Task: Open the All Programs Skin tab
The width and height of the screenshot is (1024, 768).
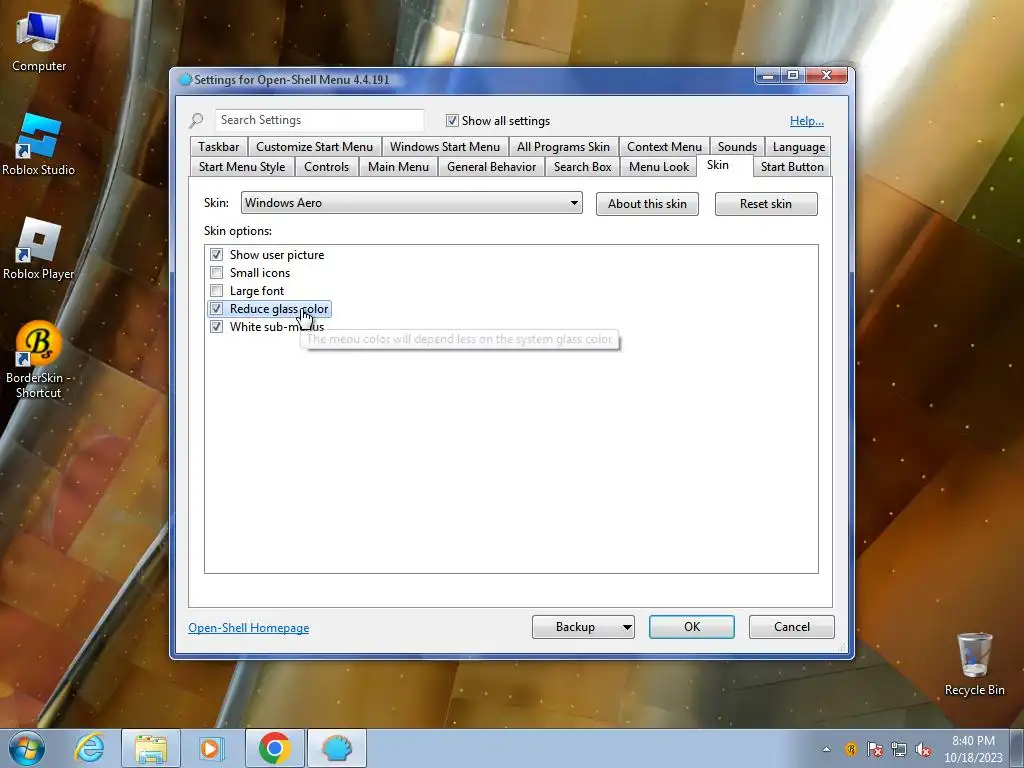Action: pos(563,147)
